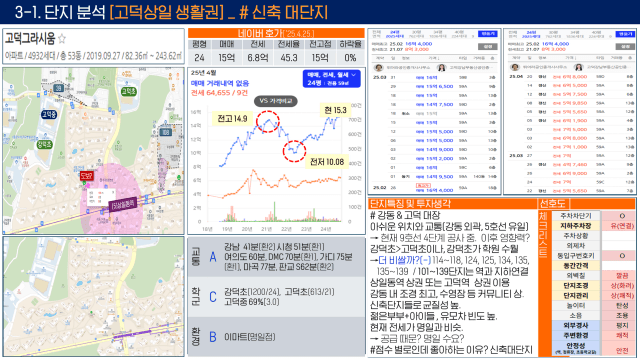The image size is (640, 360).
Task: Click the 매매 거래내역 없음 text
Action: [220, 83]
